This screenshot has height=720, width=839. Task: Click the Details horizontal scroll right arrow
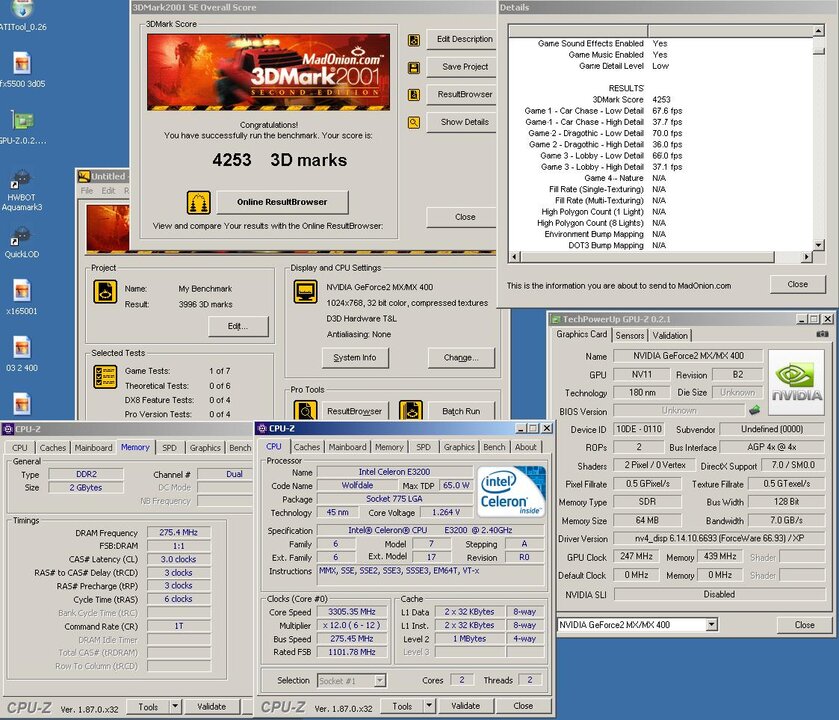point(806,257)
